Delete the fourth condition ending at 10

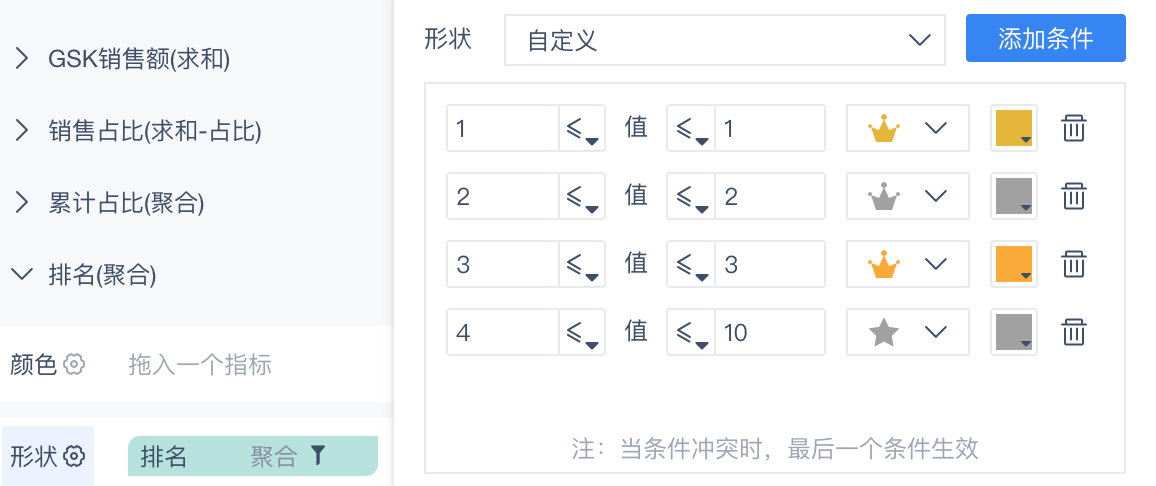pyautogui.click(x=1073, y=332)
